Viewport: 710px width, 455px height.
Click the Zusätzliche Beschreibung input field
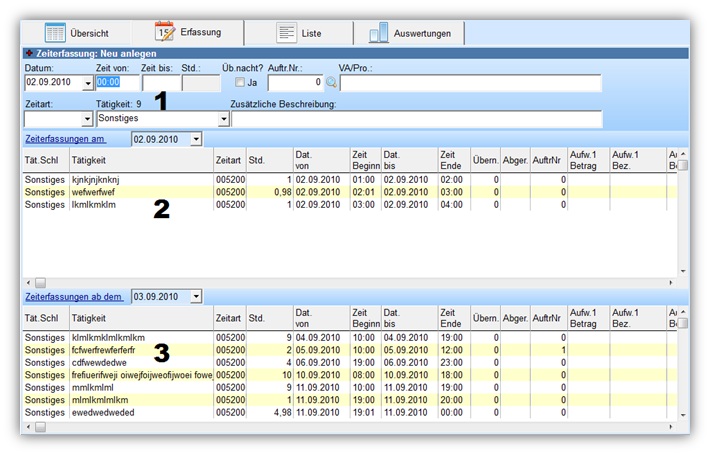417,119
